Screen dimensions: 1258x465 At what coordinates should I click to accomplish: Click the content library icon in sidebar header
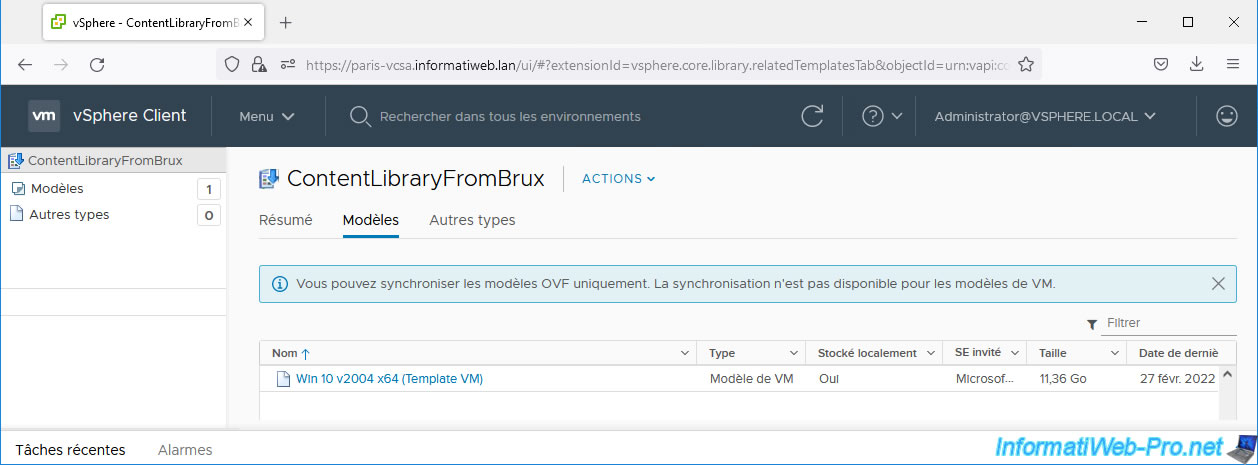pyautogui.click(x=16, y=160)
